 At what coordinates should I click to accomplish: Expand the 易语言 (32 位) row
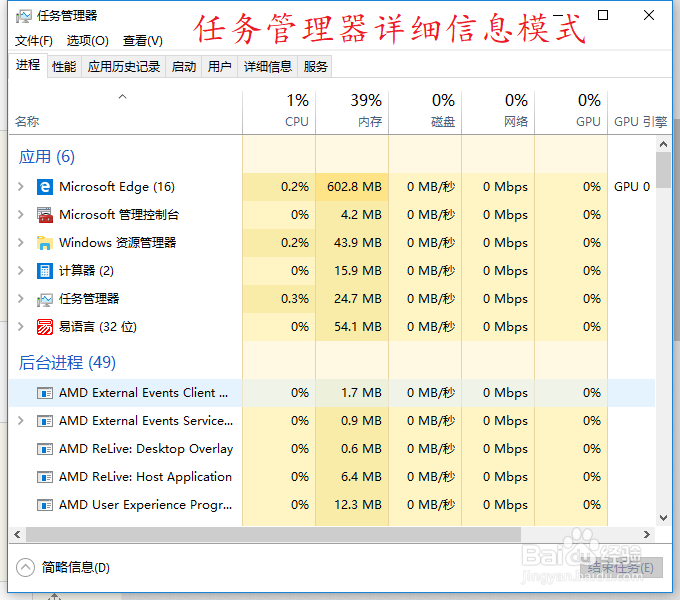click(x=20, y=327)
